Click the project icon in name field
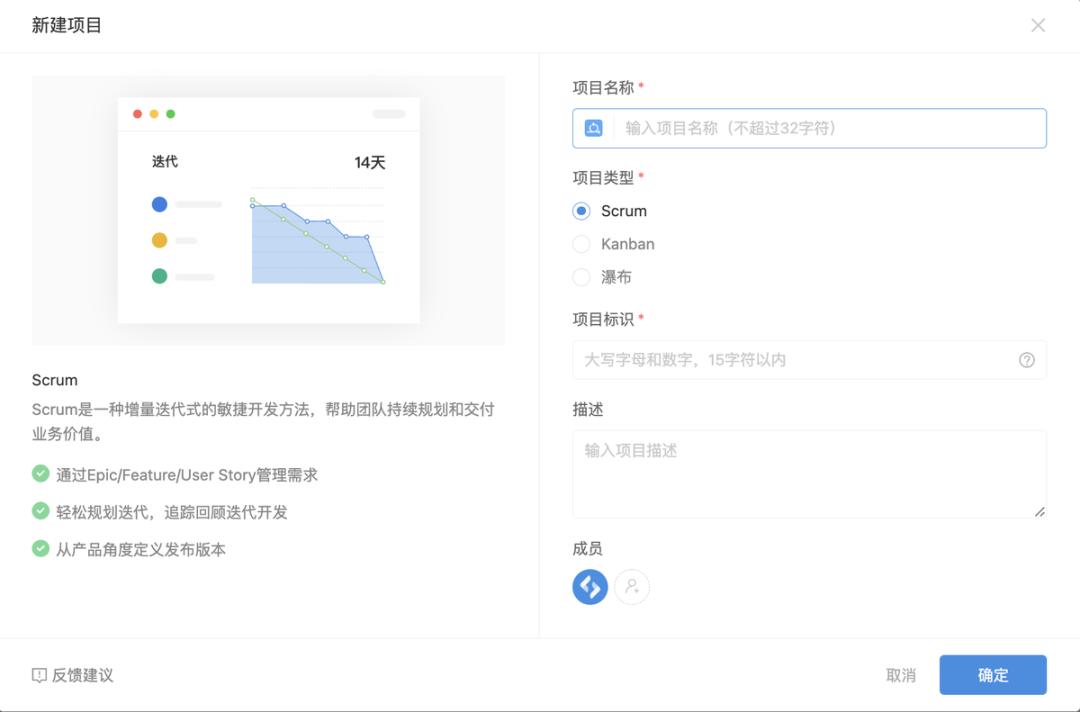Screen dimensions: 1080x712 tap(593, 128)
